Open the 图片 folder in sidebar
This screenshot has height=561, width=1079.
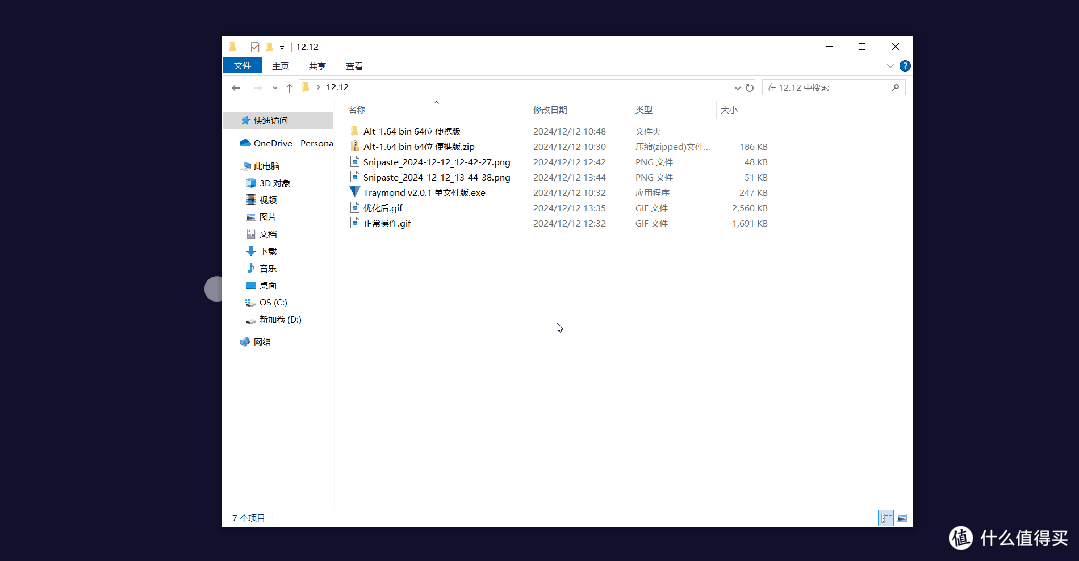tap(261, 217)
